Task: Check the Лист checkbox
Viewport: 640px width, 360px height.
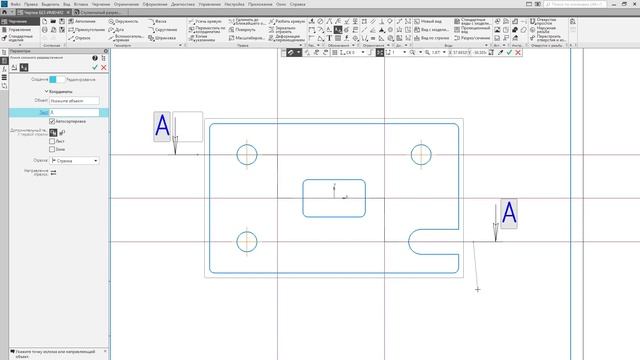Action: click(x=52, y=141)
